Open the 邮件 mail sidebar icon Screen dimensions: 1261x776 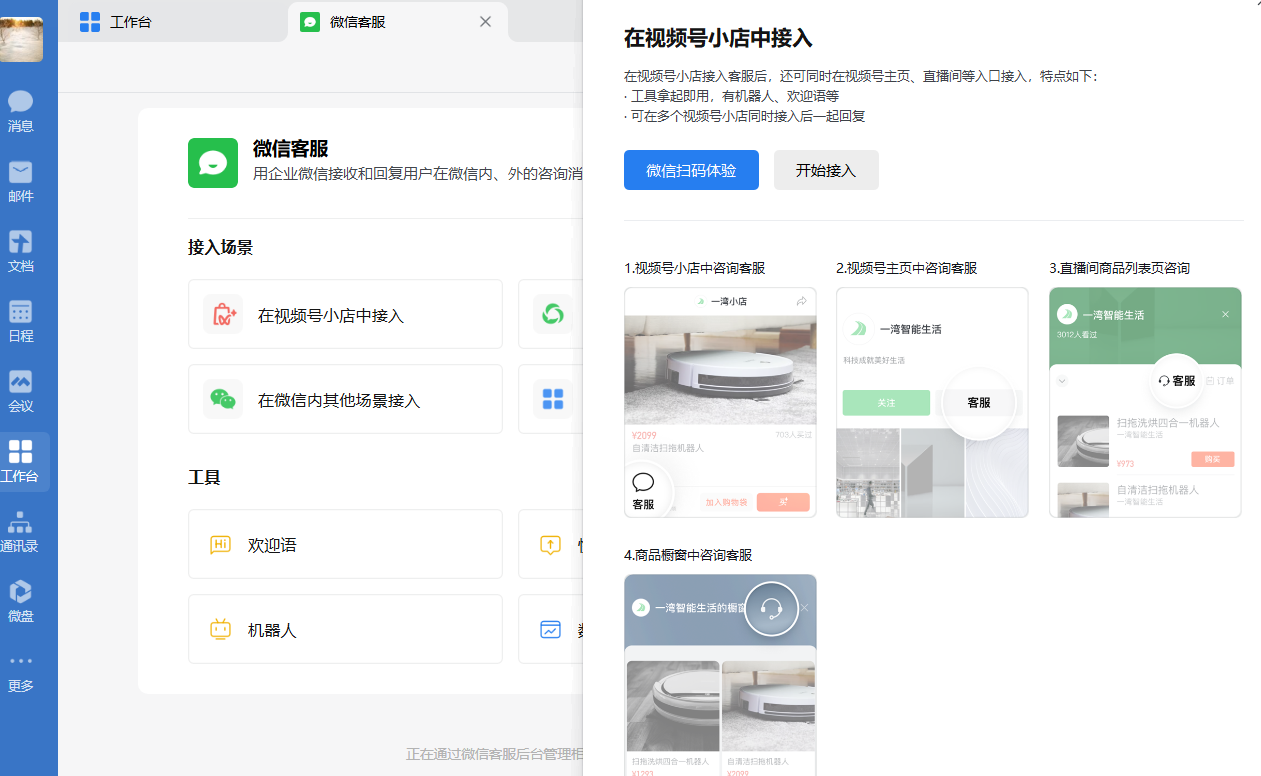tap(21, 181)
